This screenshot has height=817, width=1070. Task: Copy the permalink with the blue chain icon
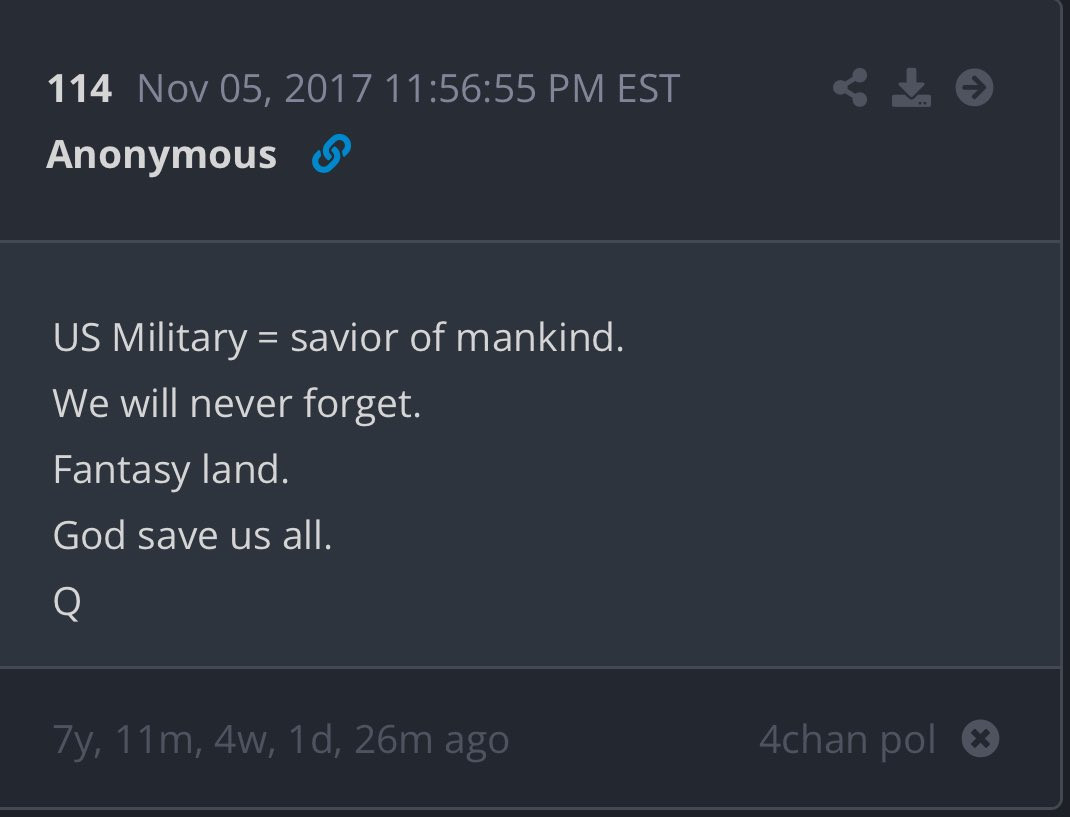331,155
